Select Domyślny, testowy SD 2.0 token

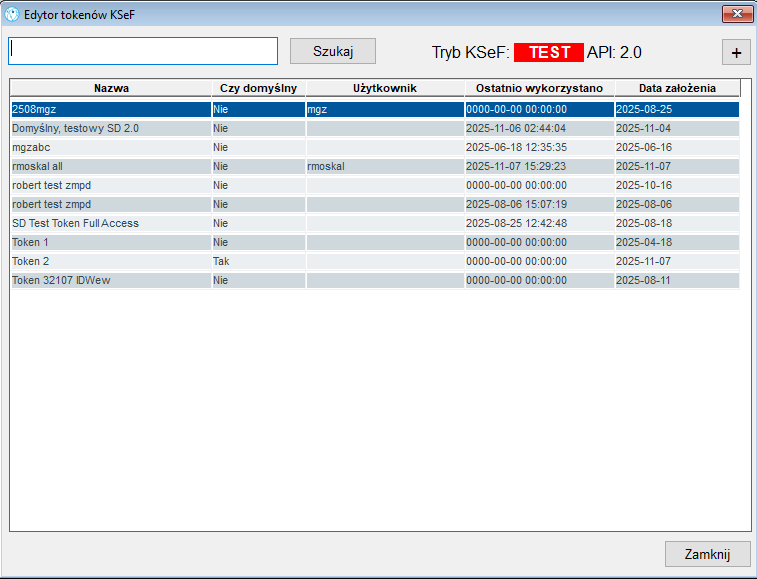point(375,128)
